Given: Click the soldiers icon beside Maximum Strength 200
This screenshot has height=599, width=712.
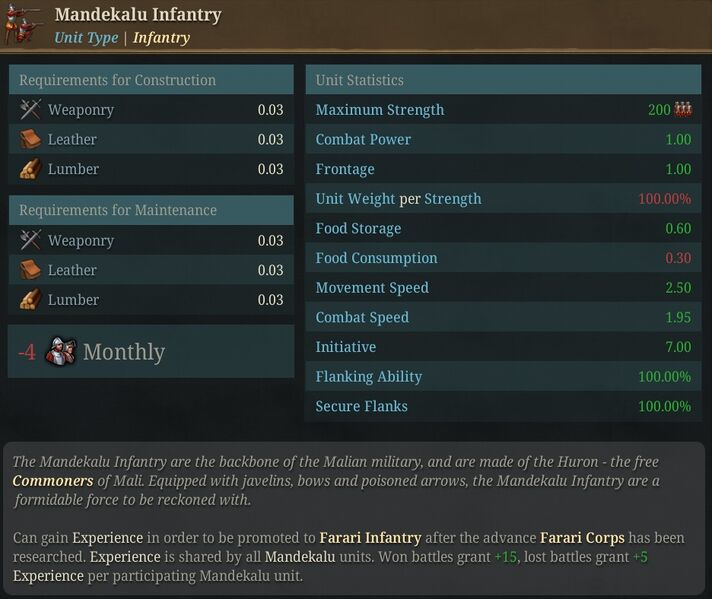Looking at the screenshot, I should 683,109.
